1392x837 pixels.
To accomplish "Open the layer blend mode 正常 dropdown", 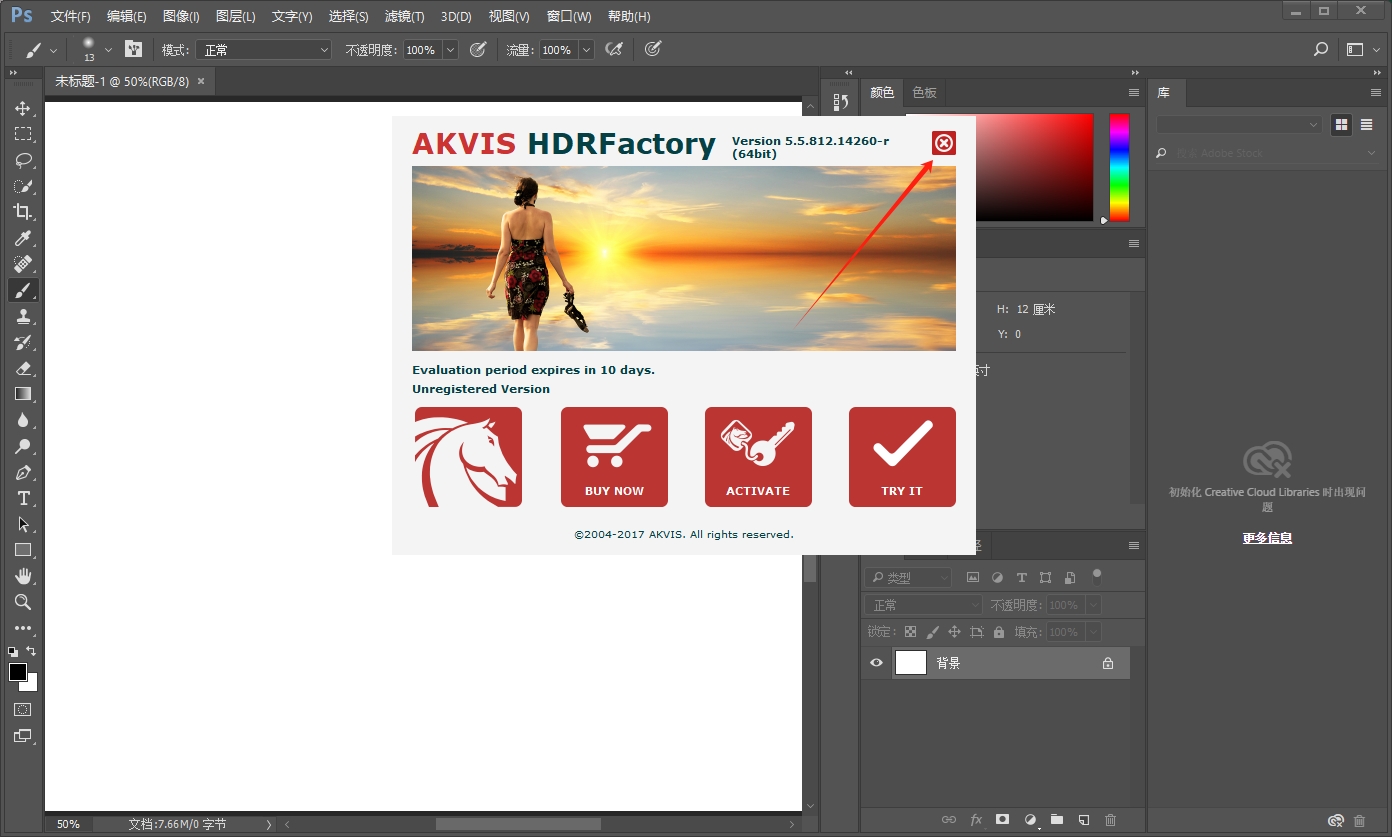I will [924, 605].
